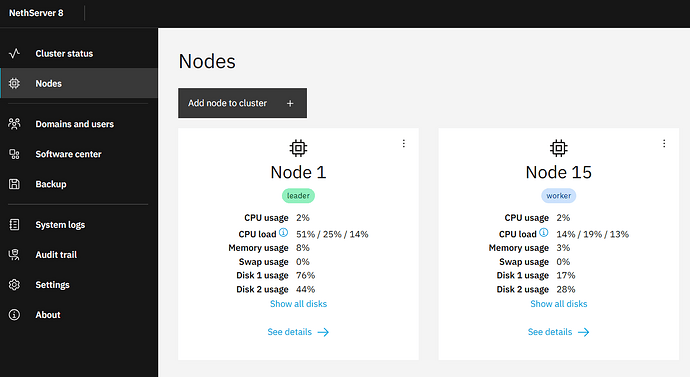Click the leader badge on Node 1
This screenshot has width=690, height=377.
click(298, 196)
